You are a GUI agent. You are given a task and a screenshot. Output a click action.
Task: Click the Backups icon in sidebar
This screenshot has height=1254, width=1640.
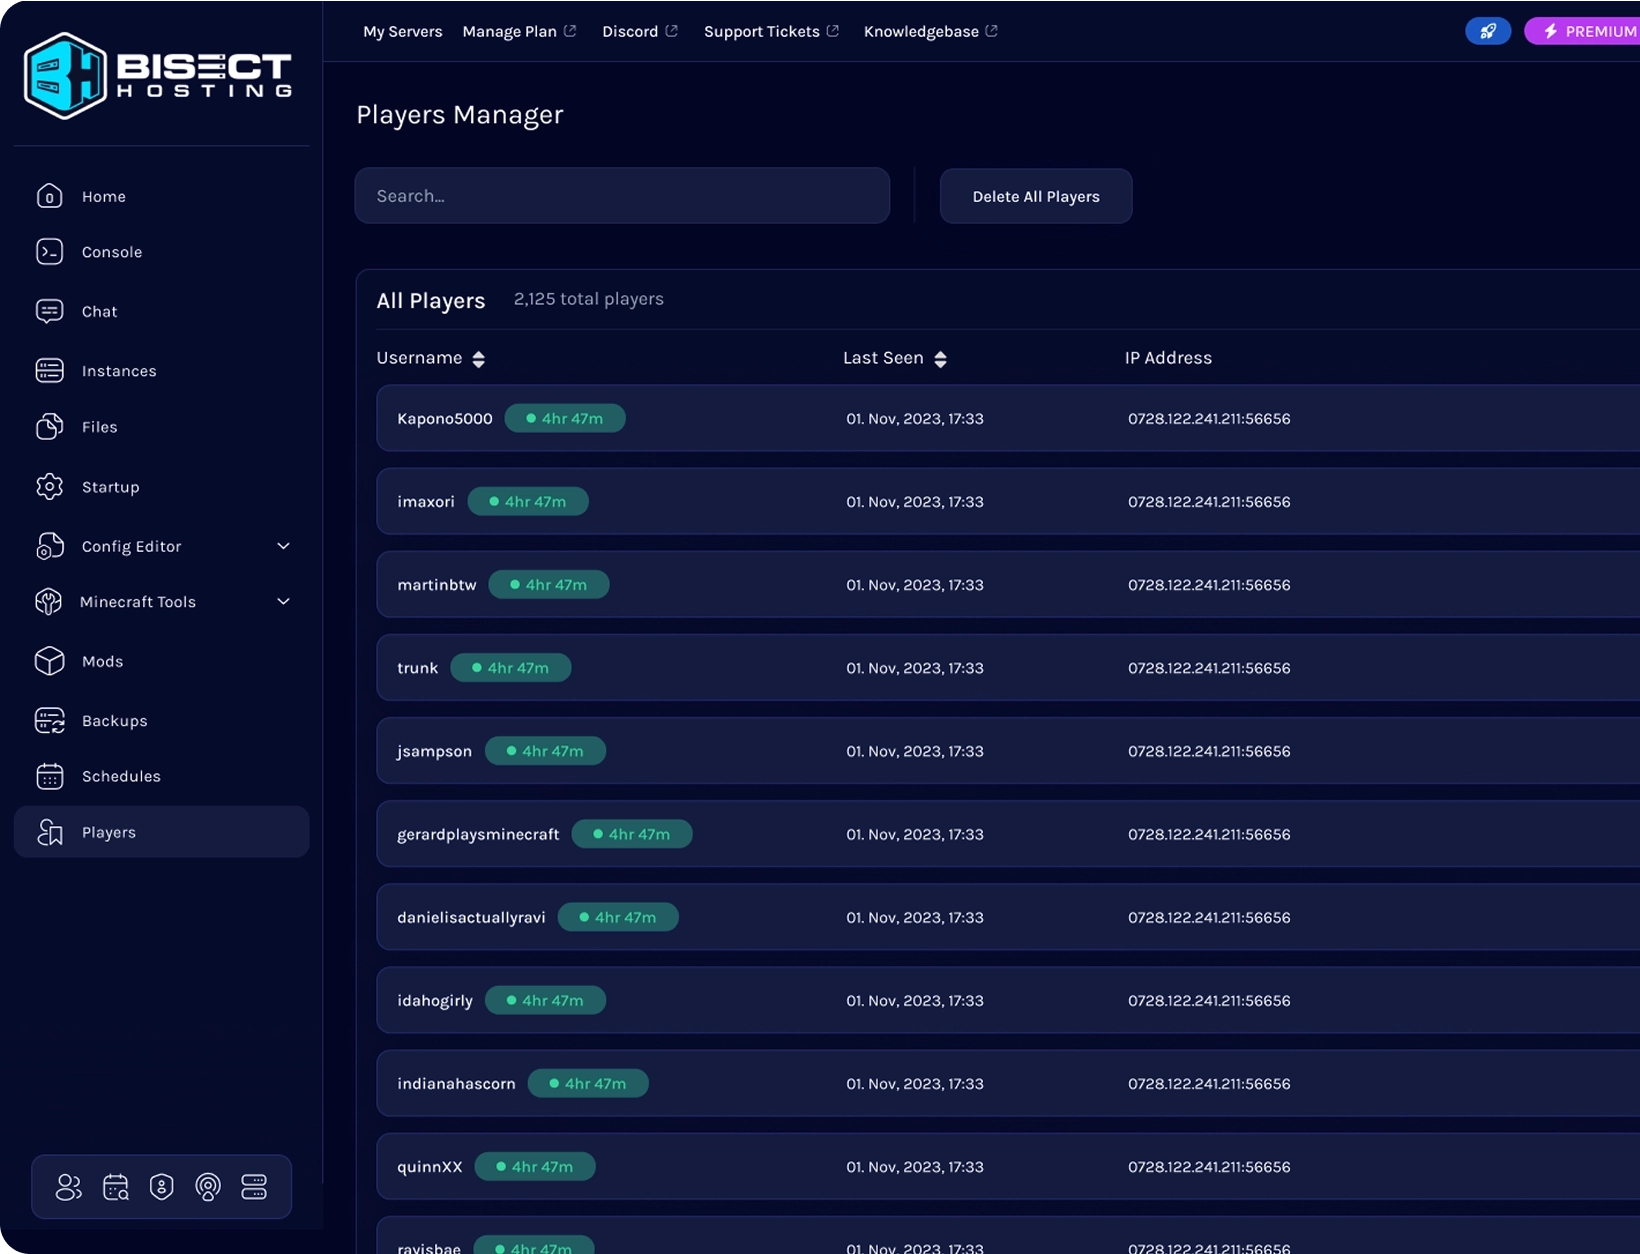point(49,721)
